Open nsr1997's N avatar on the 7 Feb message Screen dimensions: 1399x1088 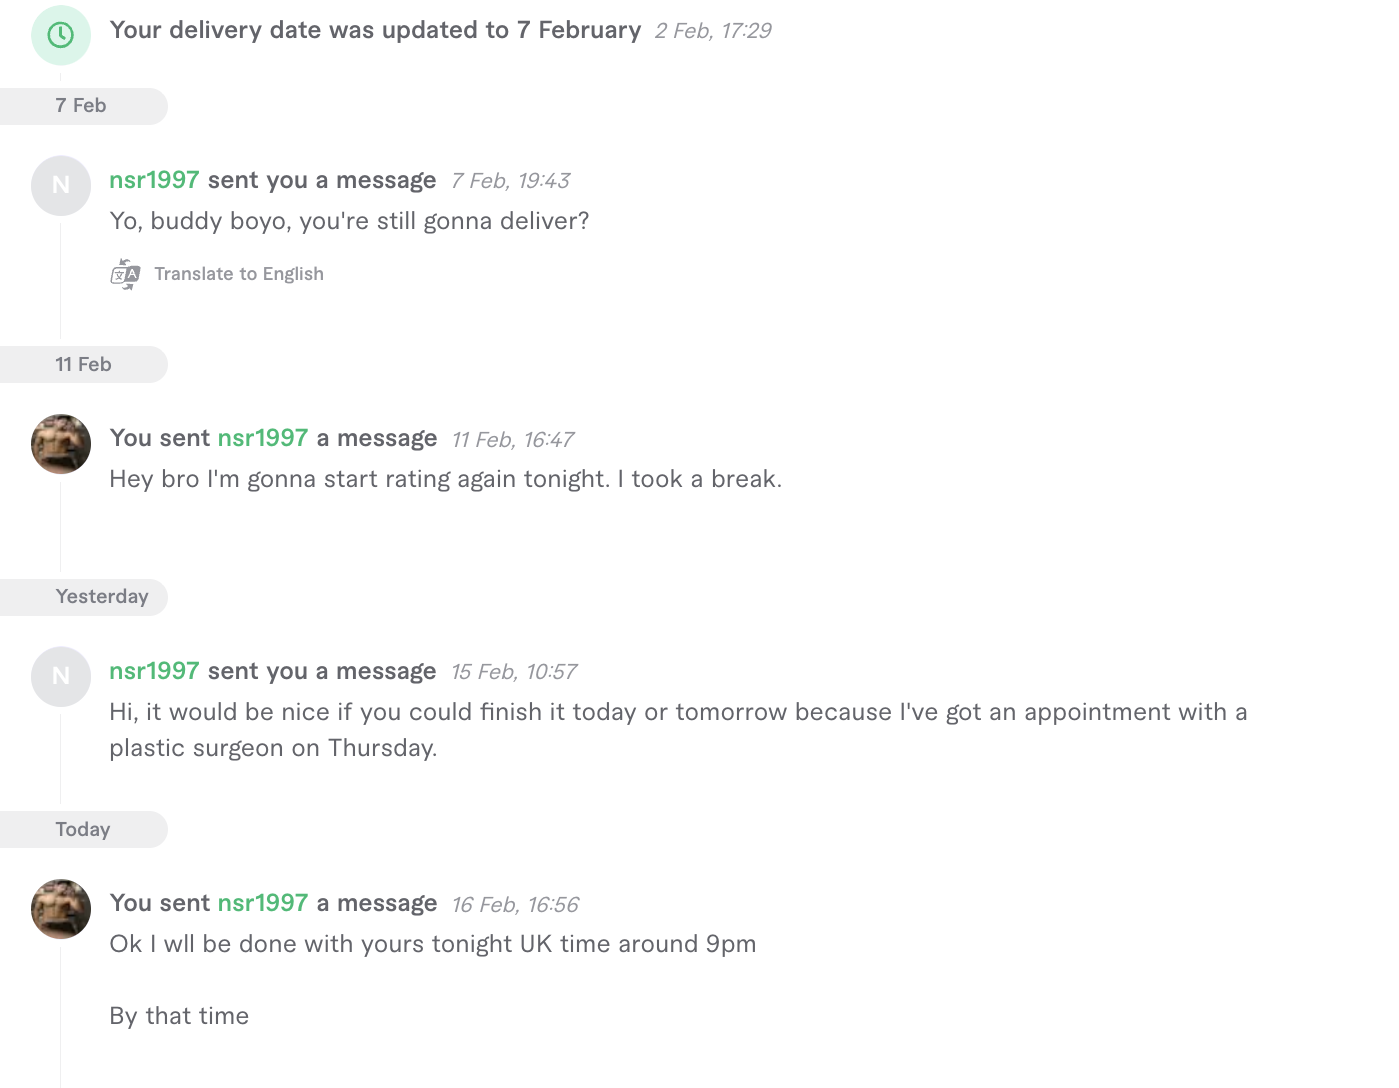pos(61,186)
